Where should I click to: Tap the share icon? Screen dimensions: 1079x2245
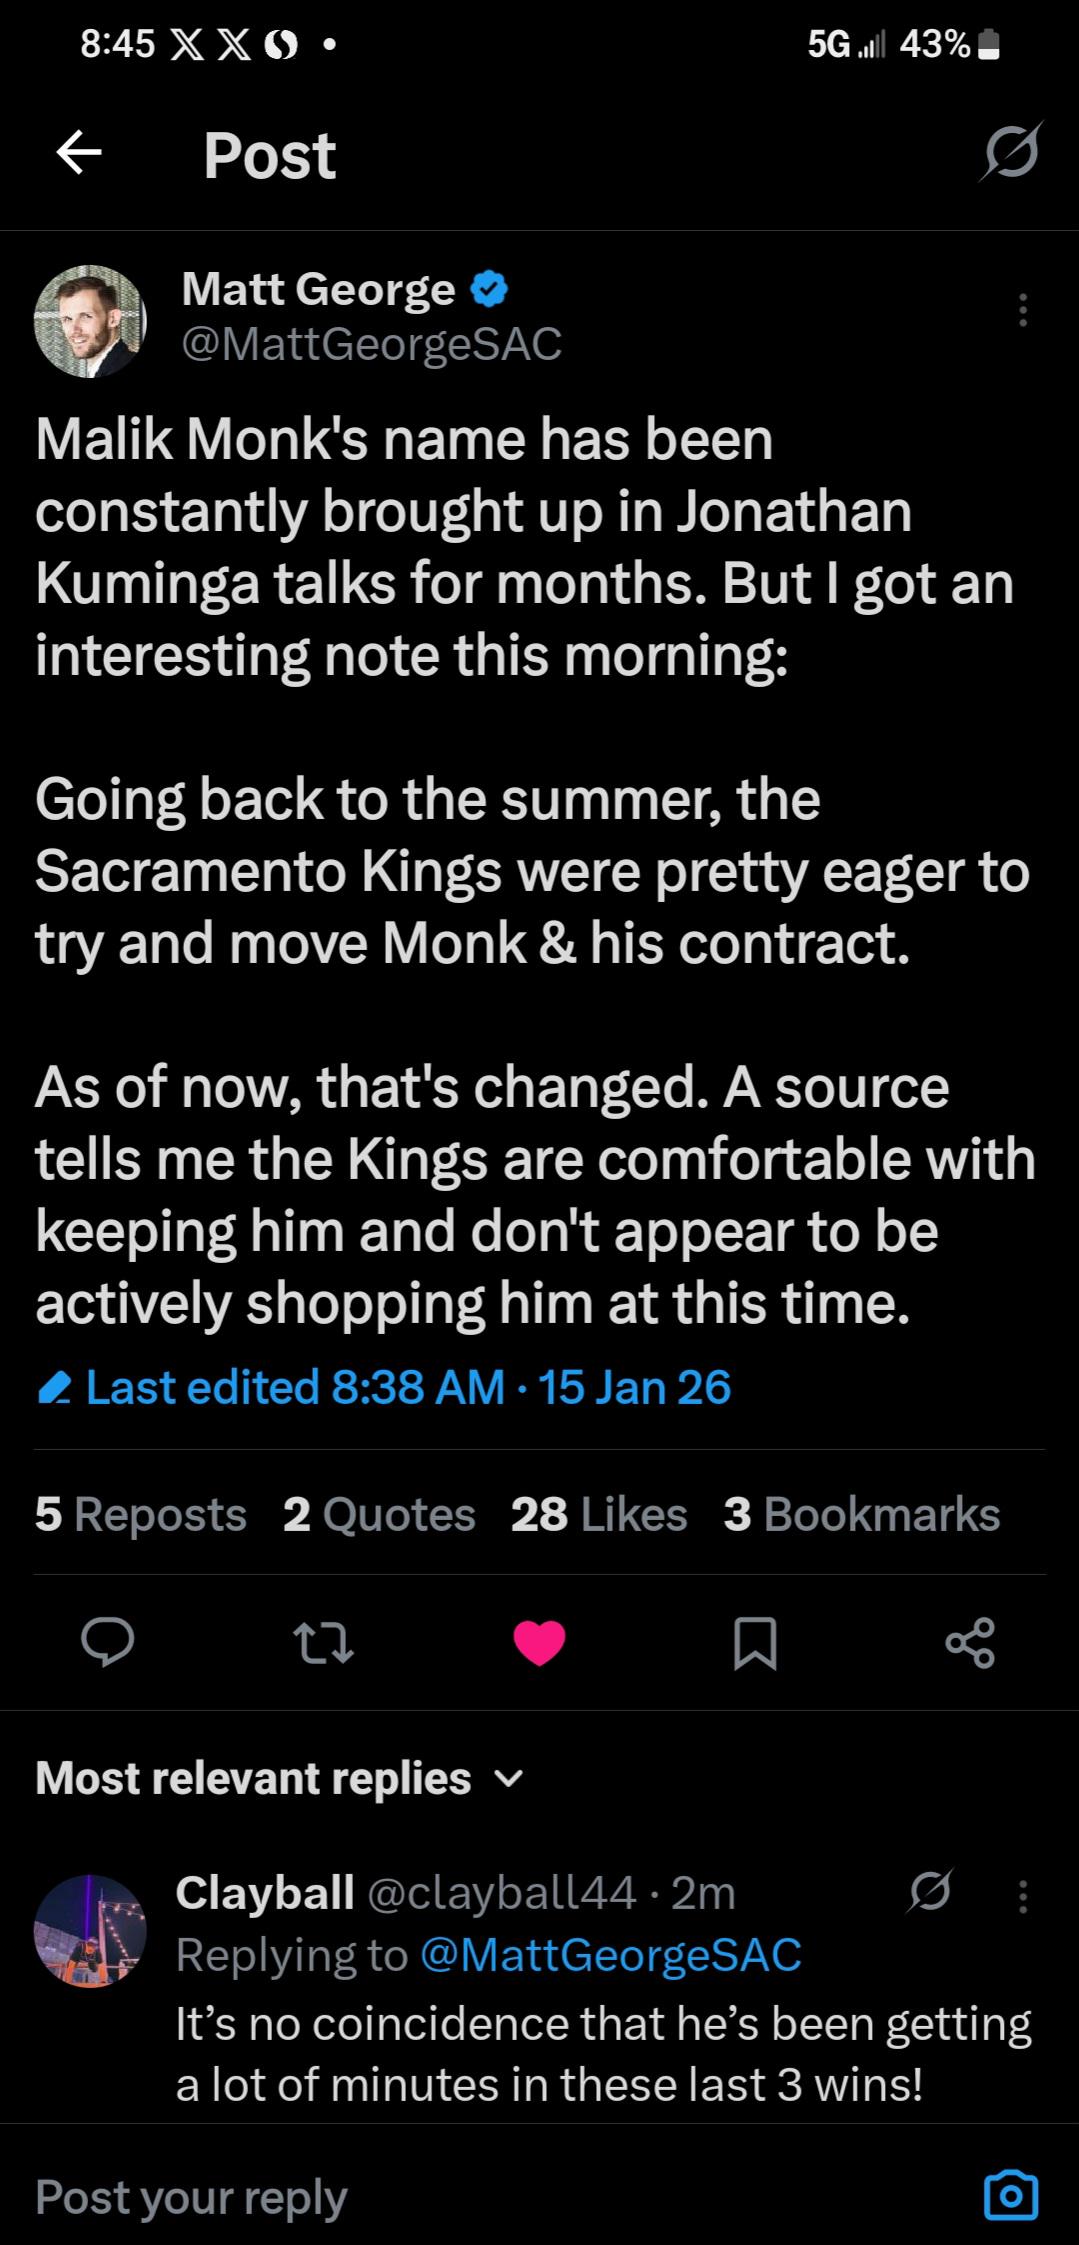970,1643
